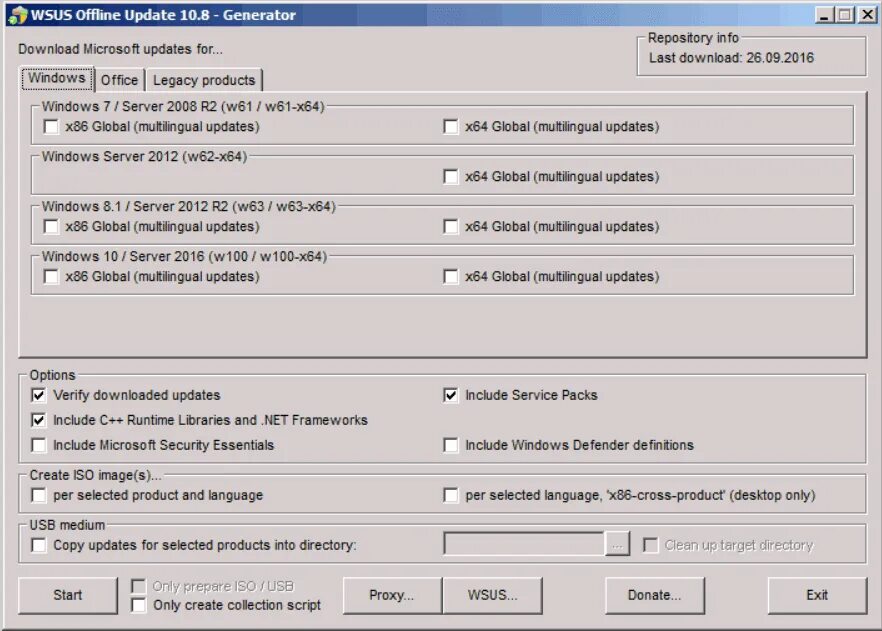Switch to the Office tab

click(118, 79)
